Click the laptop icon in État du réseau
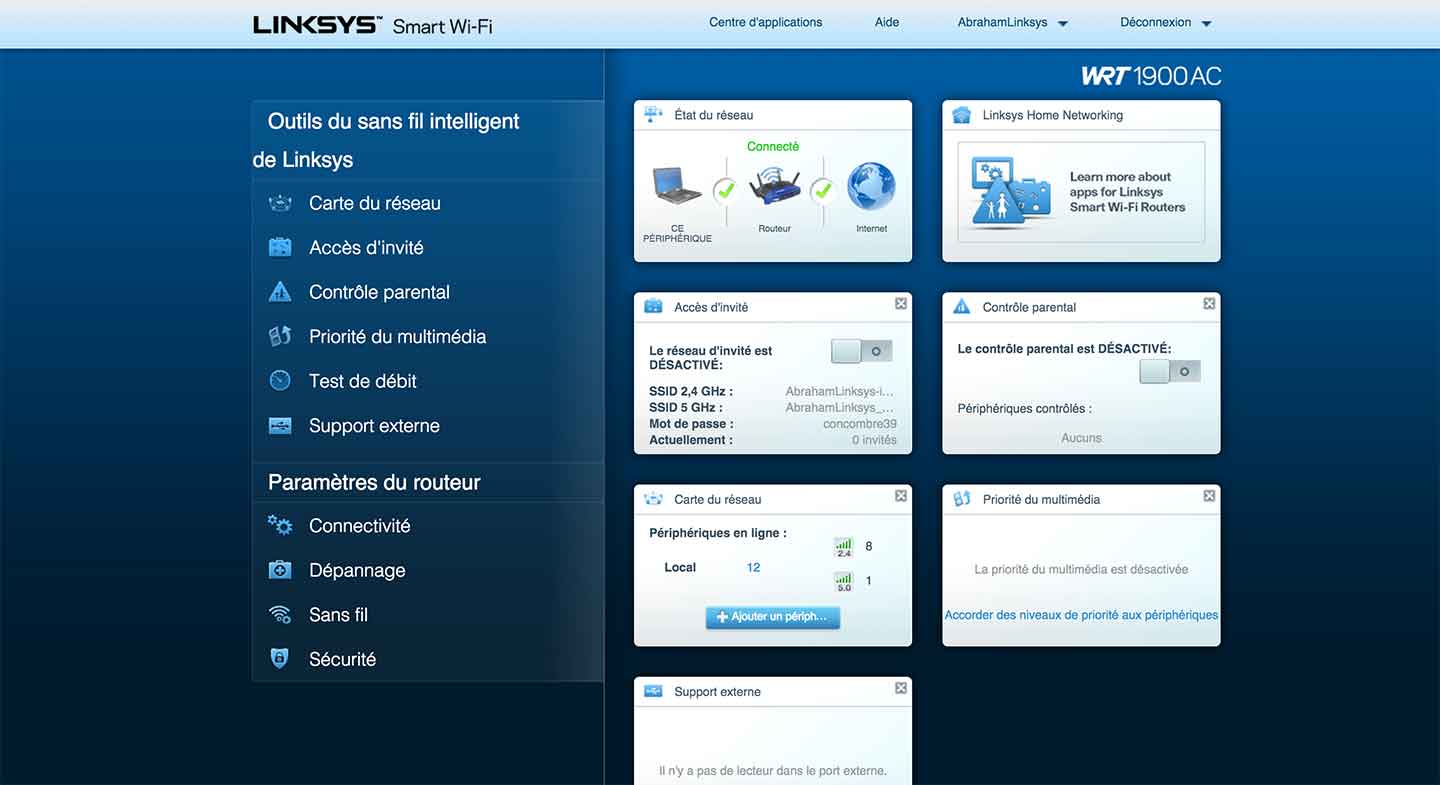 [676, 186]
